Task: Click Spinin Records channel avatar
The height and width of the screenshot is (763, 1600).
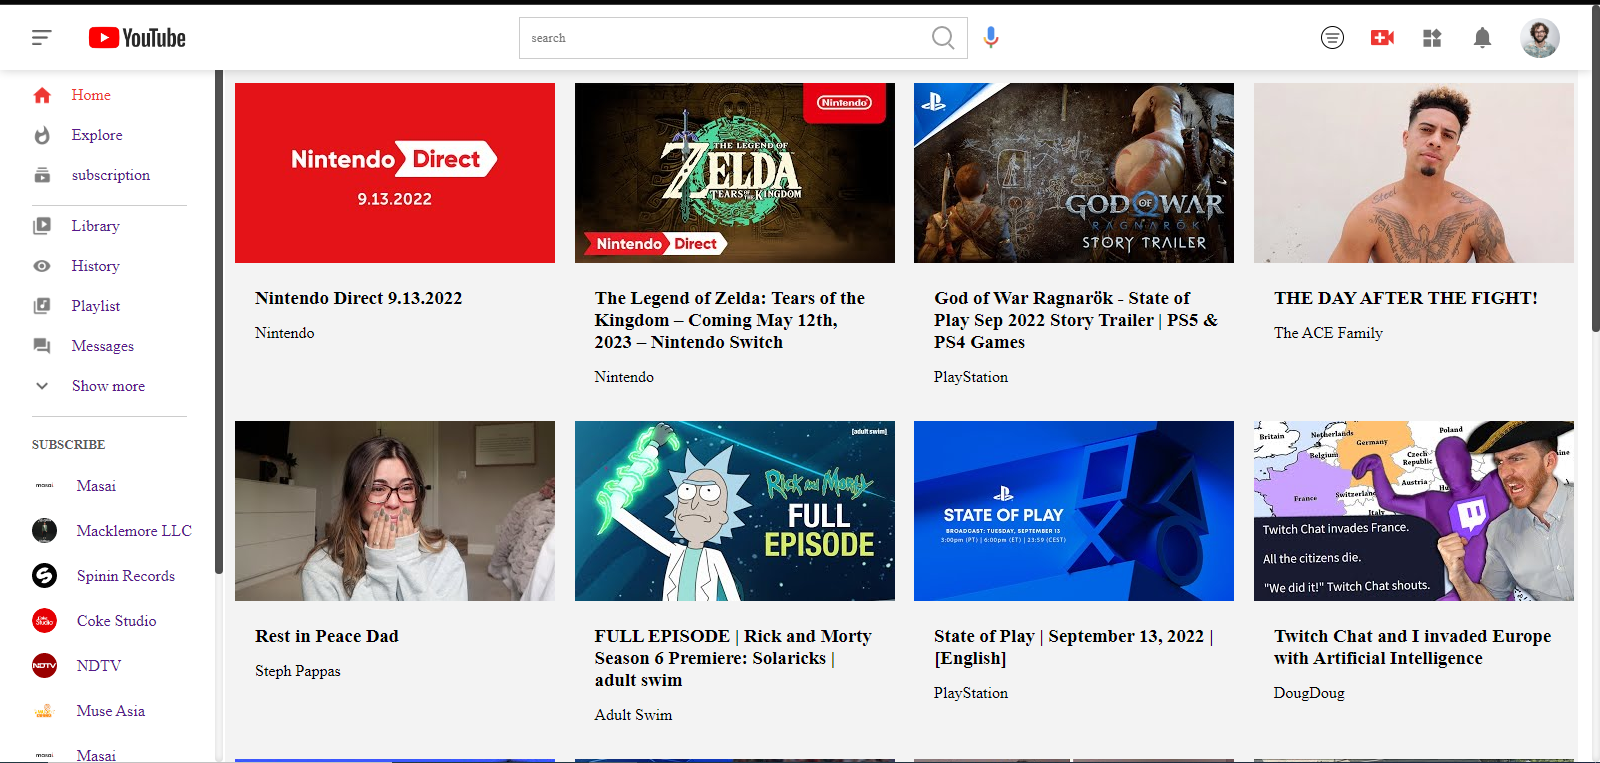Action: coord(44,575)
